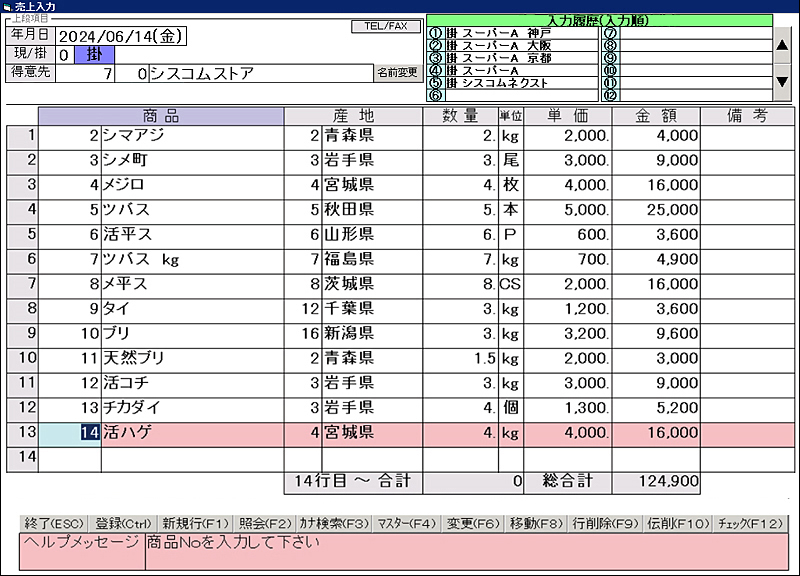The width and height of the screenshot is (800, 576).
Task: Click the TEL/FAX button
Action: click(387, 27)
